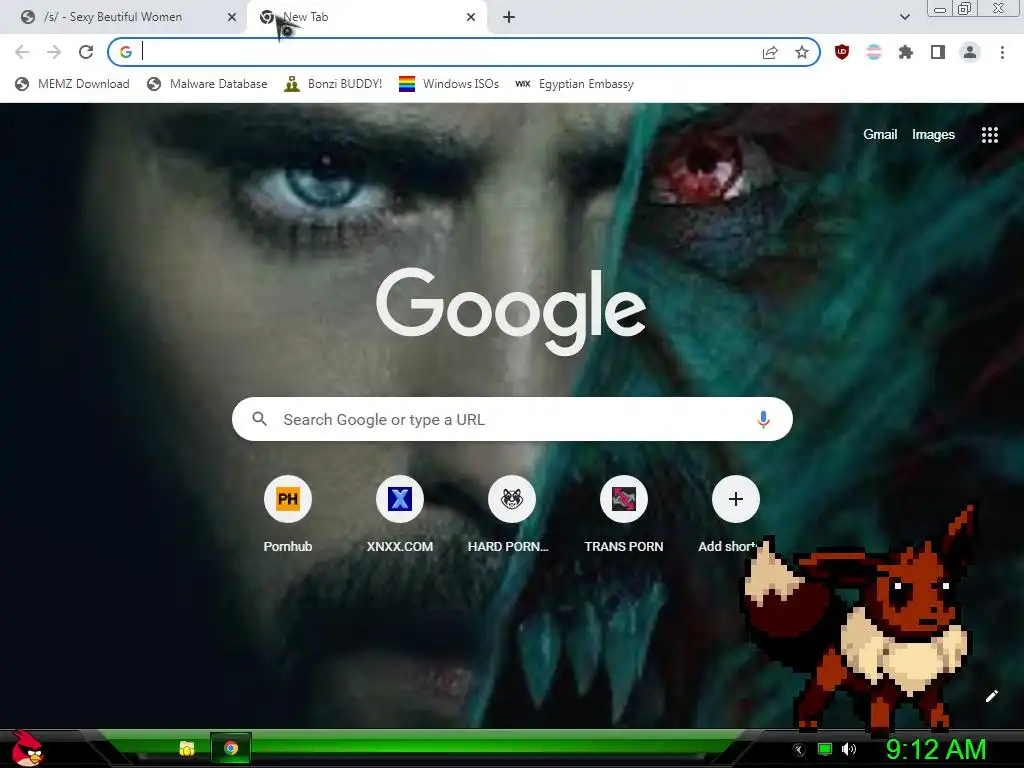Open the Extensions puzzle piece menu

click(x=906, y=52)
